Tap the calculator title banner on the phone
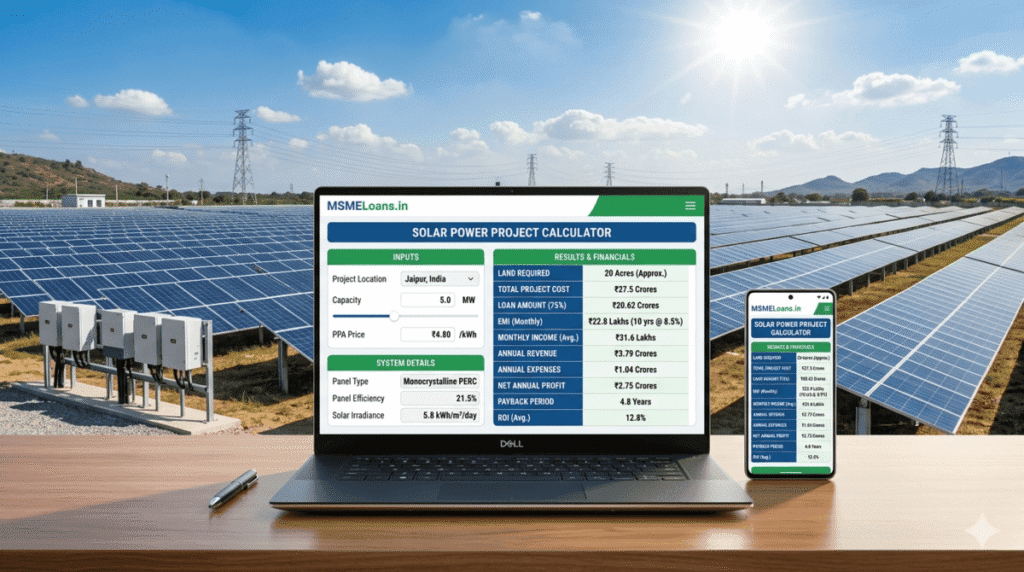 (x=790, y=328)
